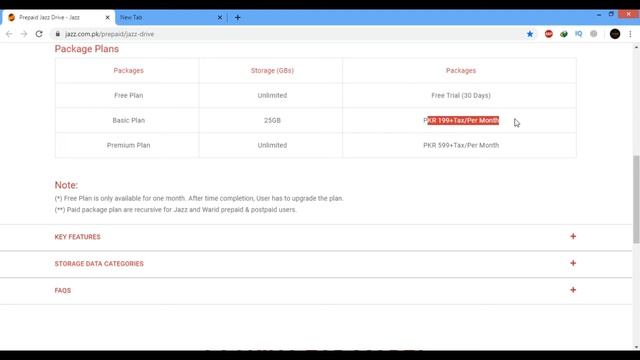Image resolution: width=640 pixels, height=360 pixels.
Task: Expand the FAQs section
Action: point(316,291)
